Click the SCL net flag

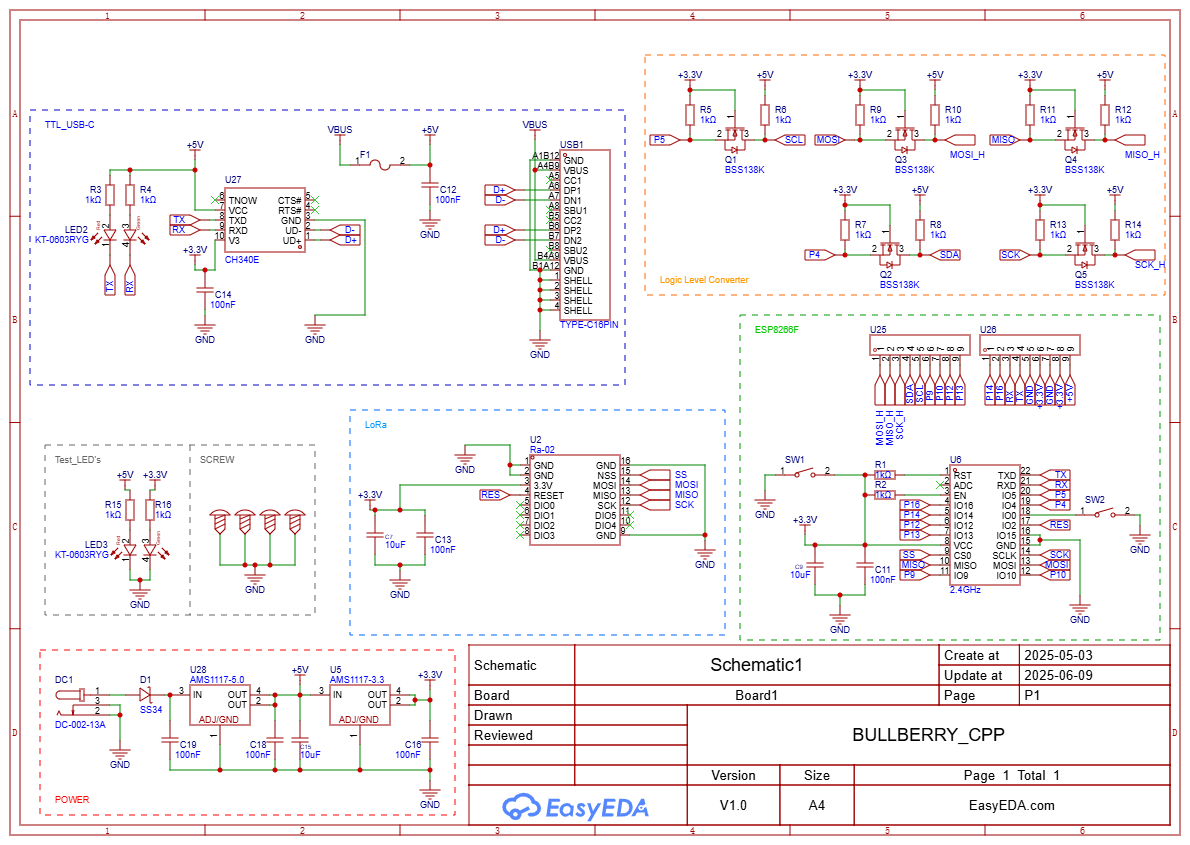pyautogui.click(x=791, y=140)
